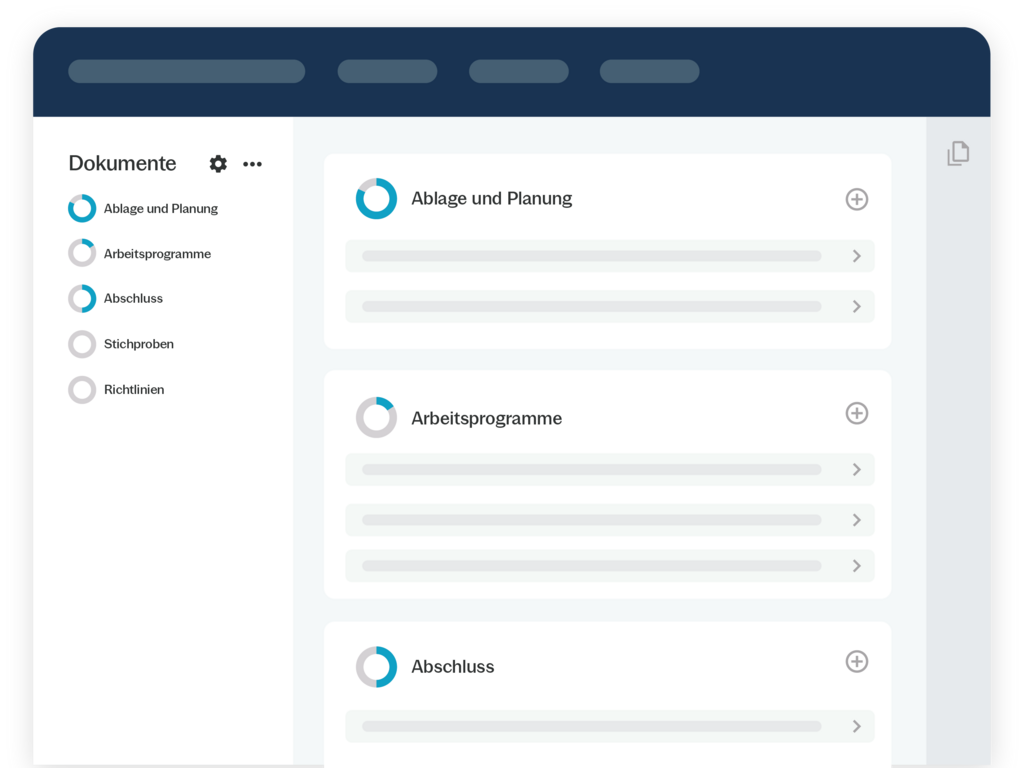The width and height of the screenshot is (1024, 768).
Task: Select Ablage und Planung in sidebar
Action: [x=161, y=208]
